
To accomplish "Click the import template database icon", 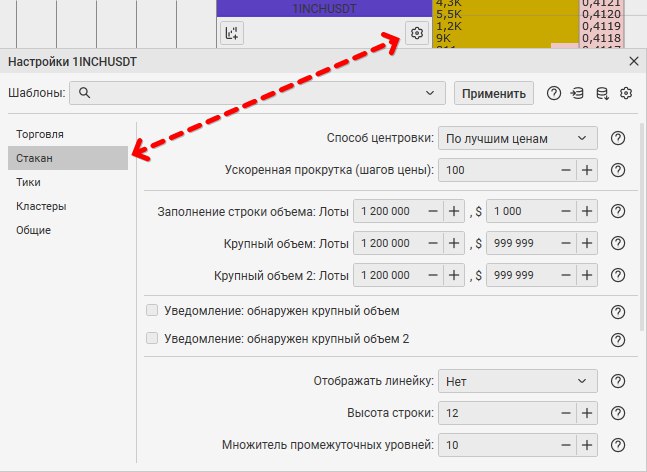I will point(578,93).
